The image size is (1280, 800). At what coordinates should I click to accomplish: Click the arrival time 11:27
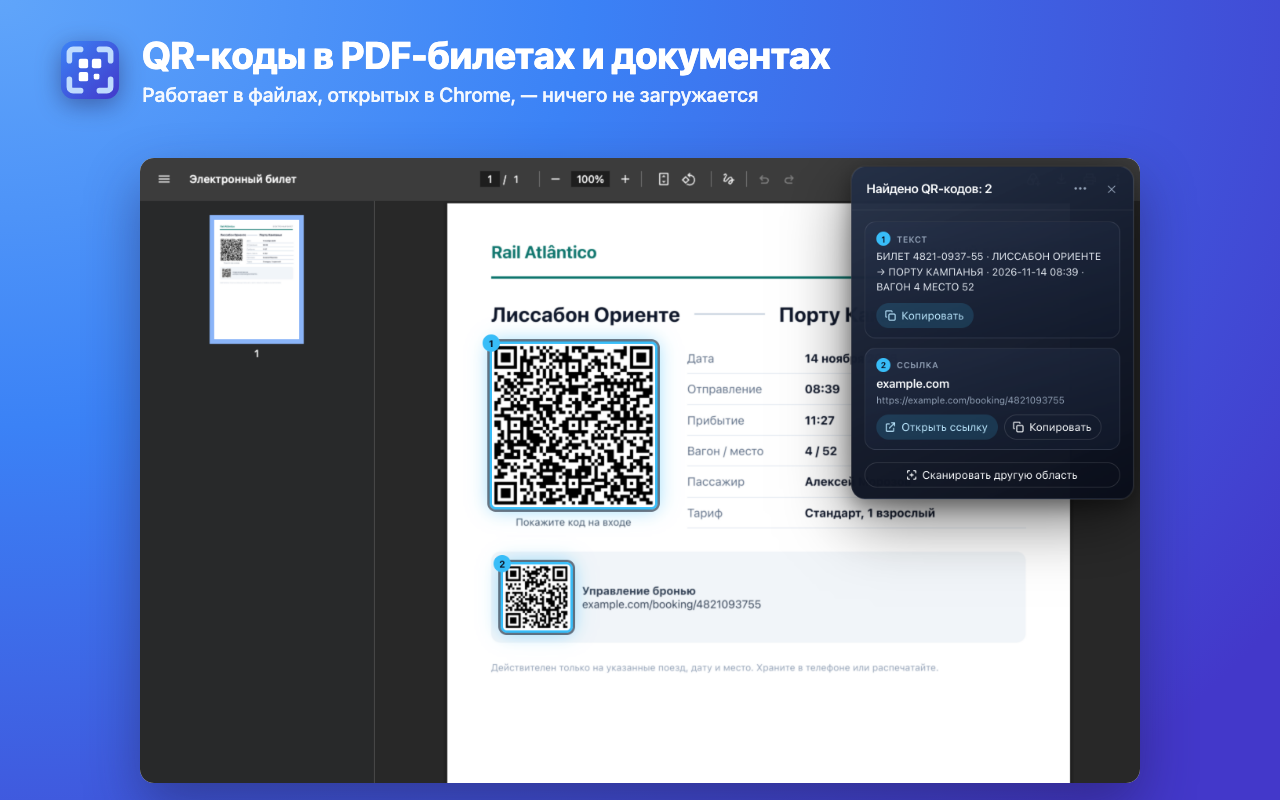pos(820,420)
